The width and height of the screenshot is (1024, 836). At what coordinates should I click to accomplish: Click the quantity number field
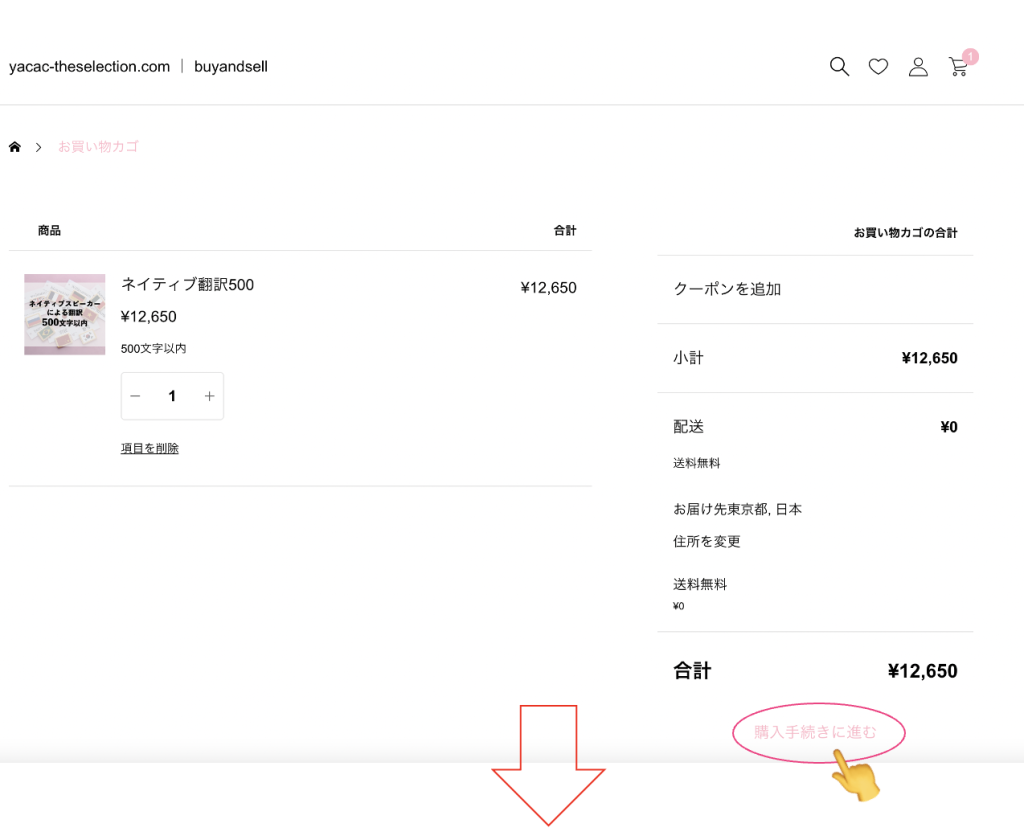tap(172, 396)
